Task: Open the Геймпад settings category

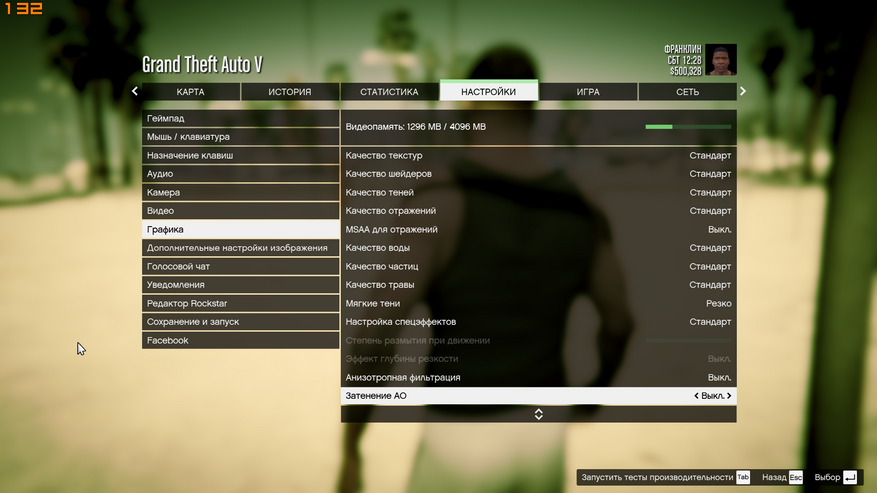Action: (x=241, y=118)
